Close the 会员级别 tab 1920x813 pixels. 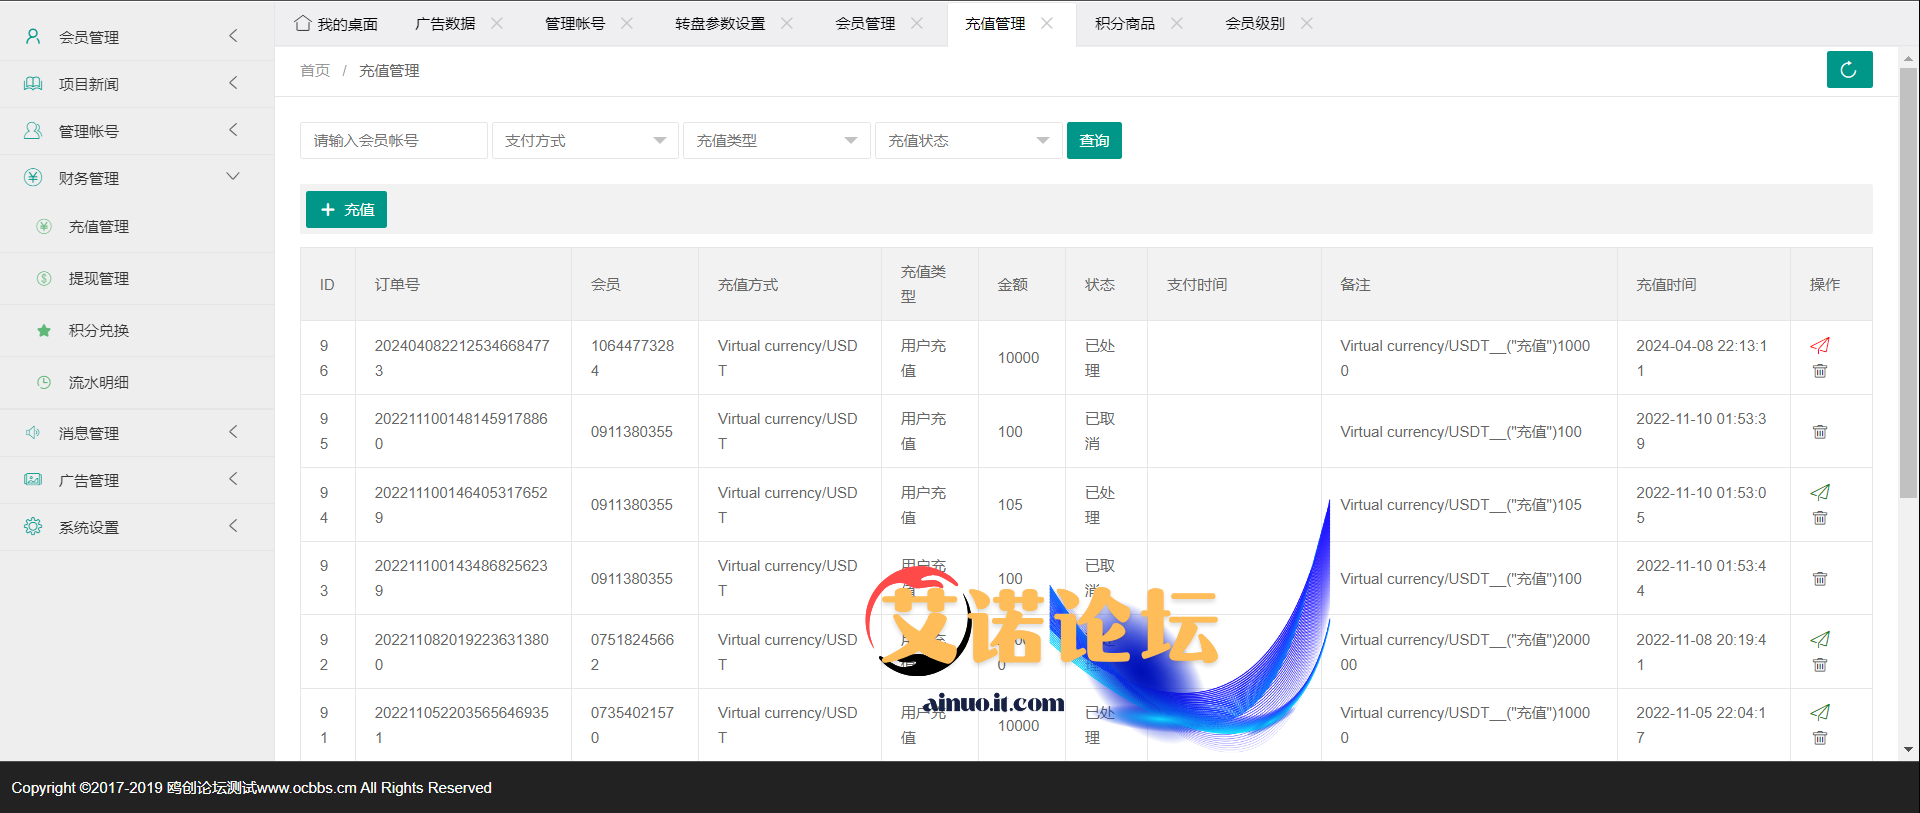(x=1307, y=23)
